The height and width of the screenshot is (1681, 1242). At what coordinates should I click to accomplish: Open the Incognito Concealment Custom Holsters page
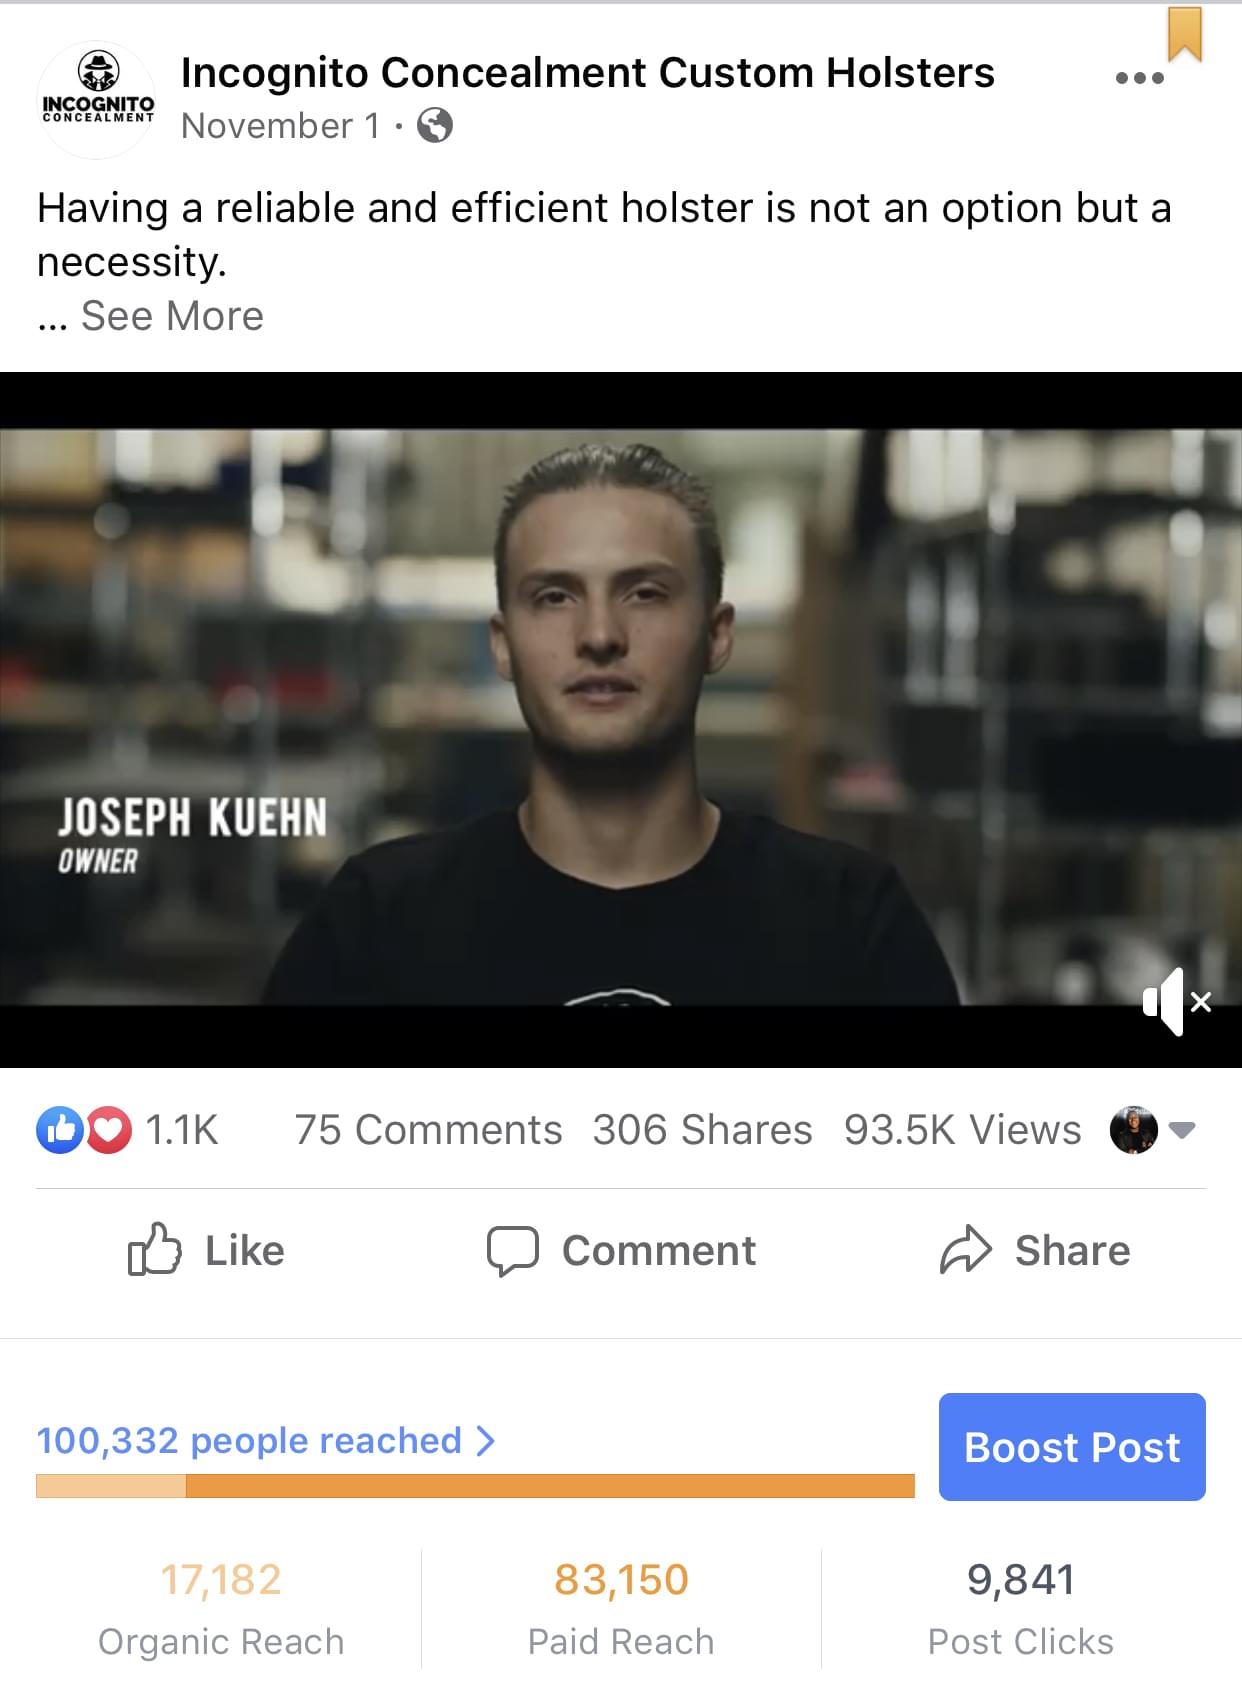pos(588,73)
